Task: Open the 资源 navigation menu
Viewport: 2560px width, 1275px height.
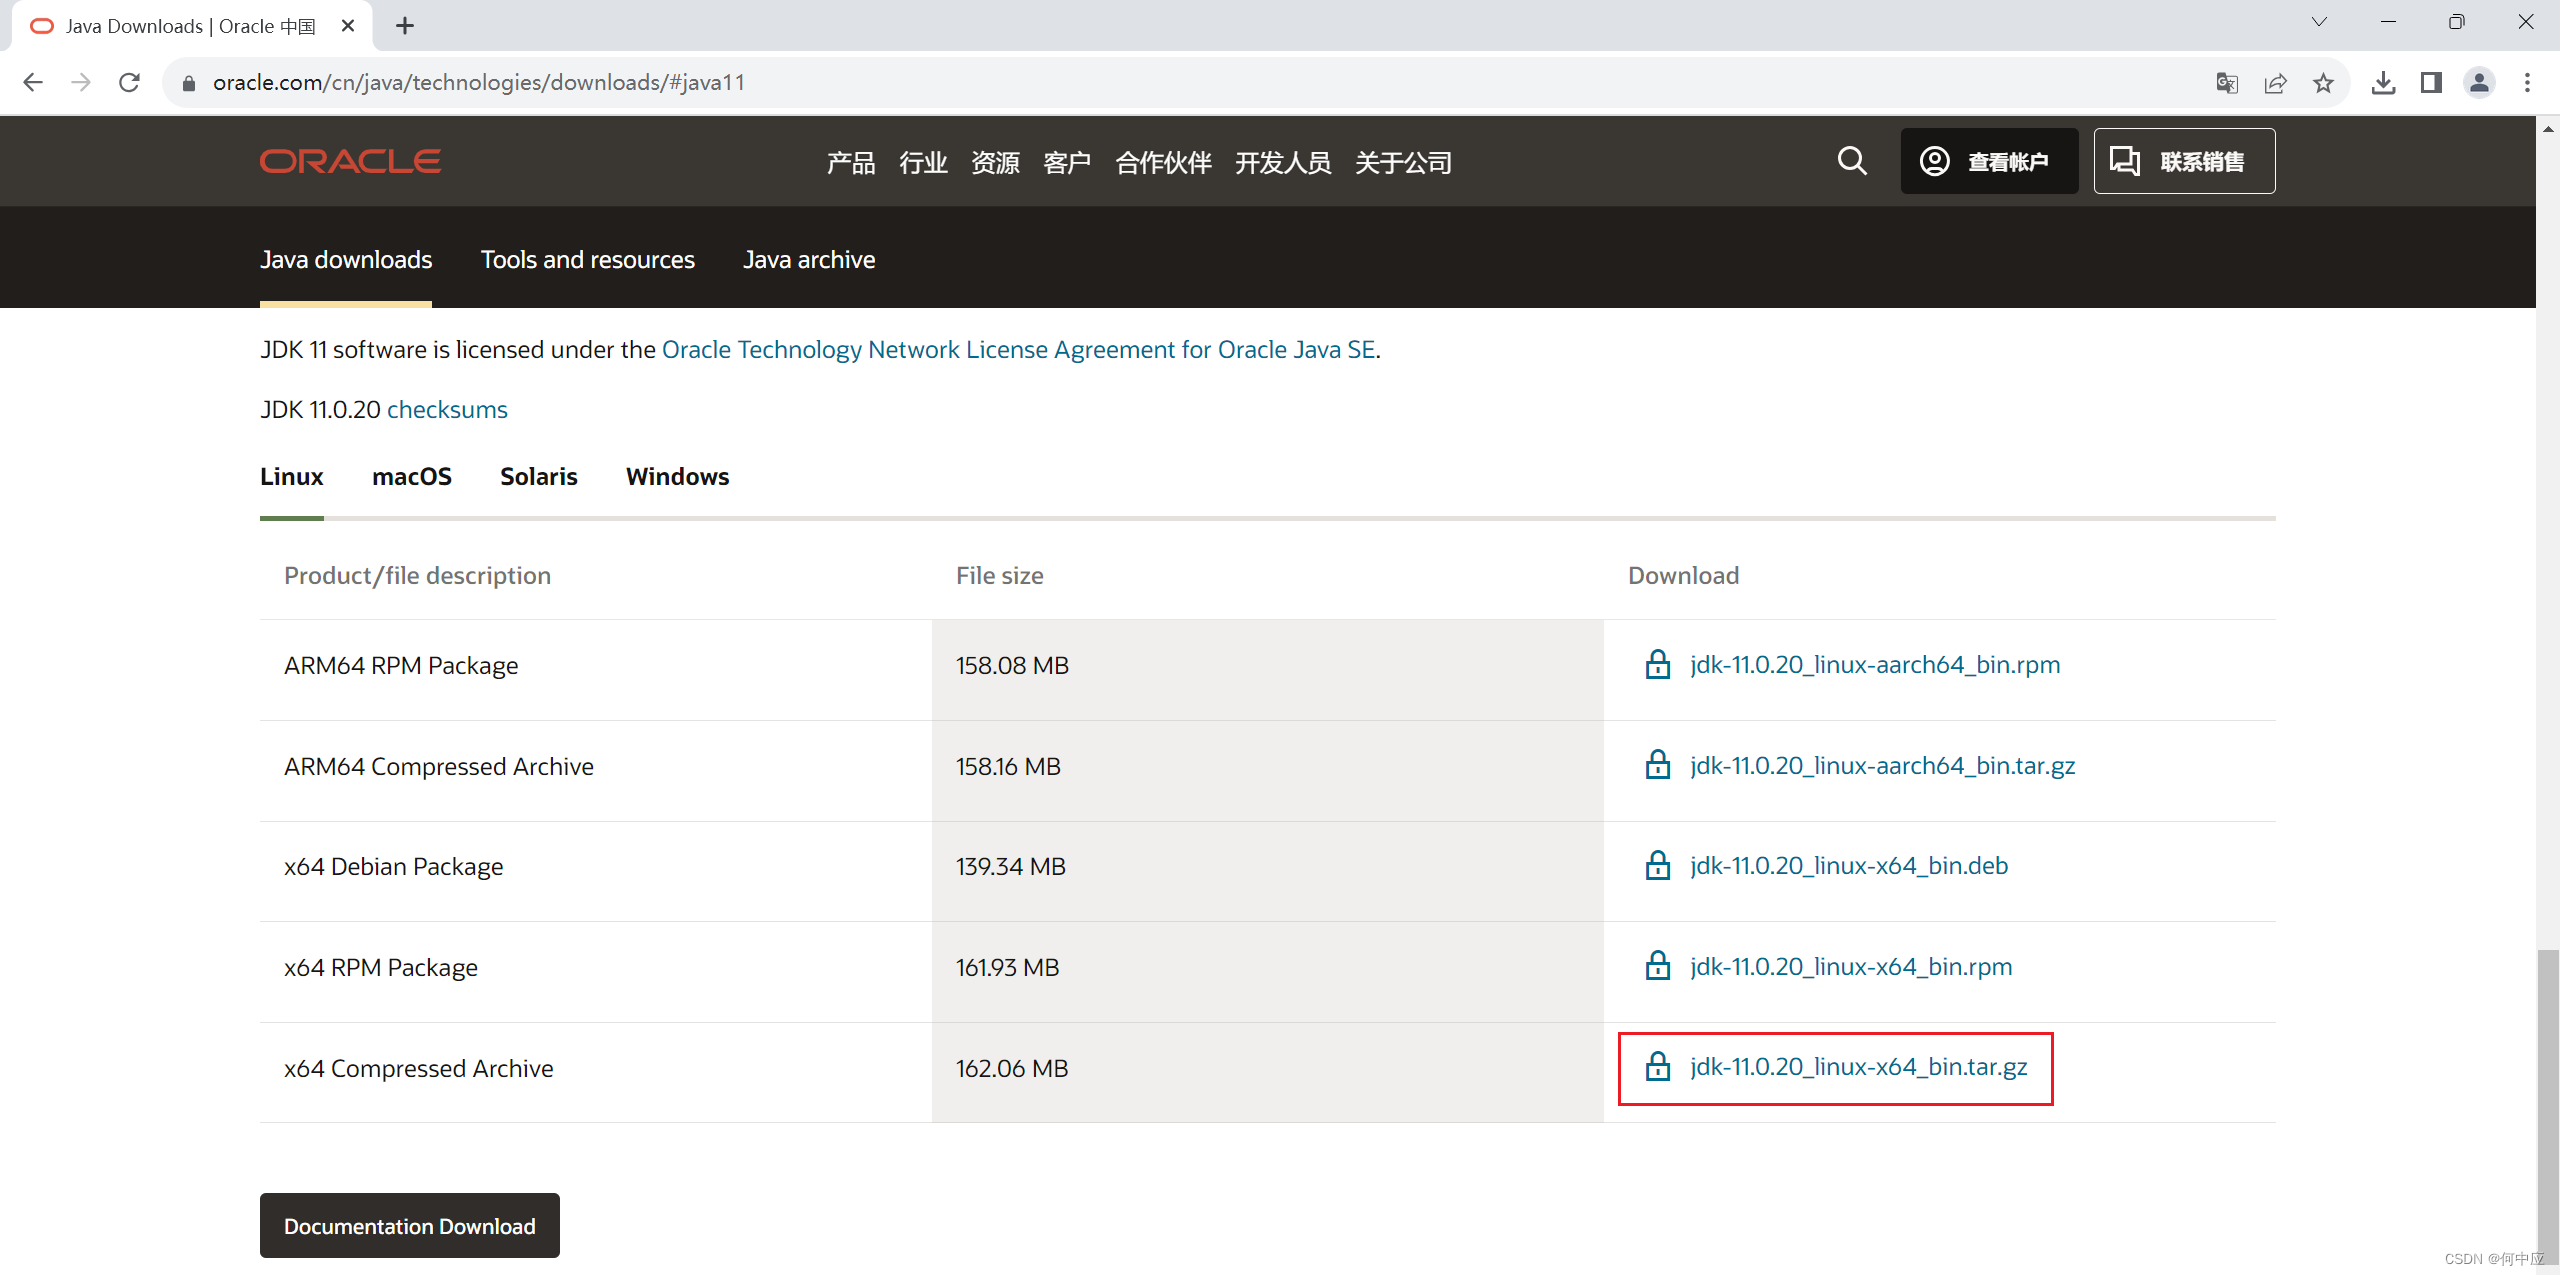Action: 995,162
